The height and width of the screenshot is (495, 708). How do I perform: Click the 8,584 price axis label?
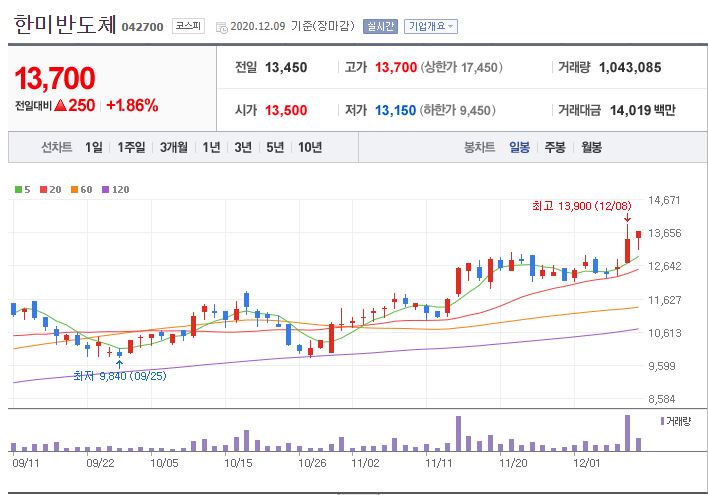[x=662, y=399]
